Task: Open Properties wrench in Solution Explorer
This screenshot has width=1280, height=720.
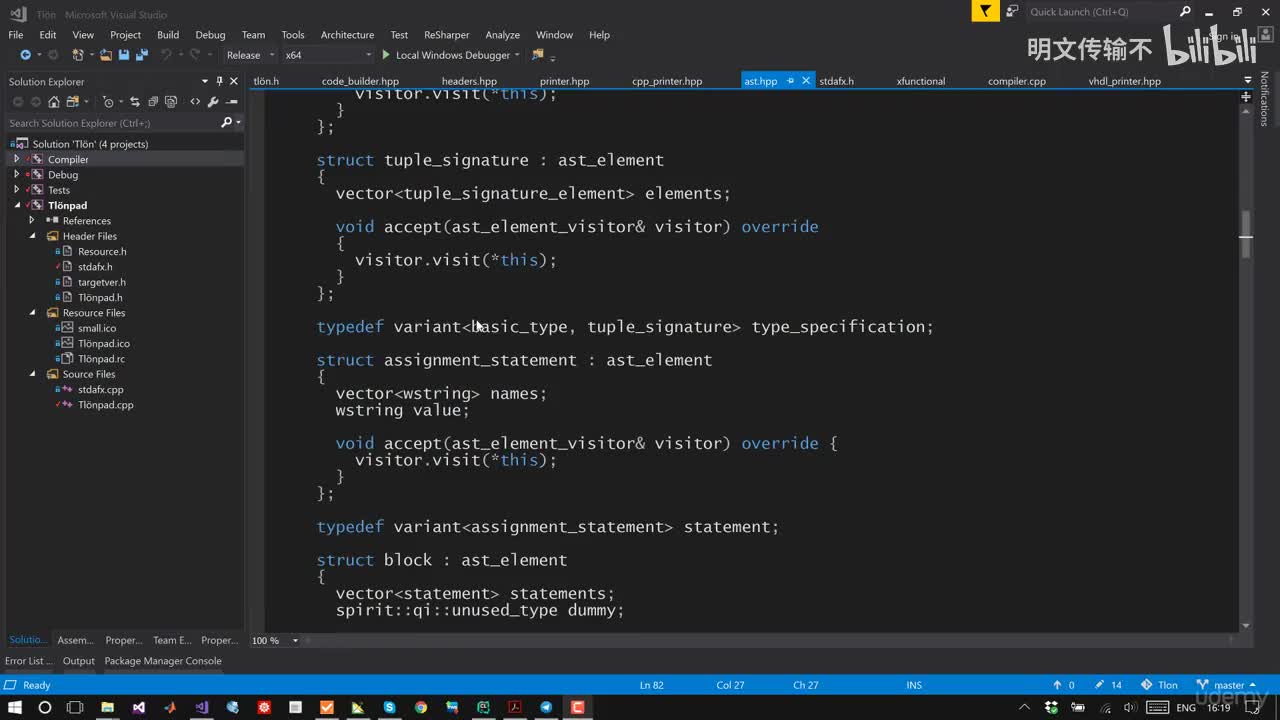Action: [213, 102]
